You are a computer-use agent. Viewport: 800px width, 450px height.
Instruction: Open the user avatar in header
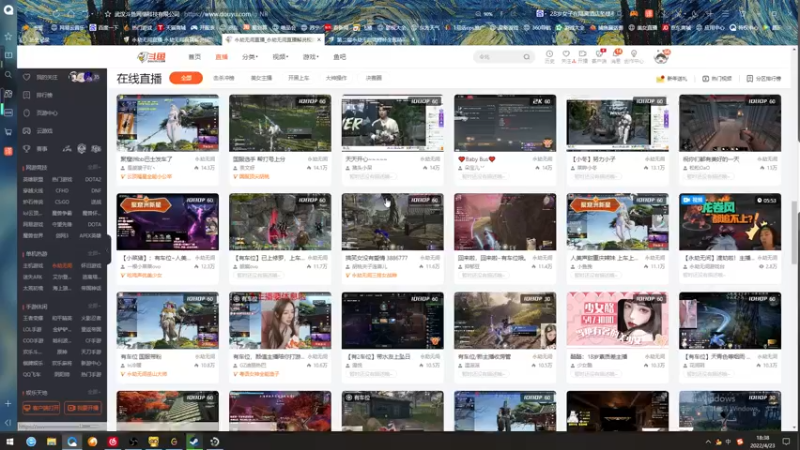[x=661, y=57]
